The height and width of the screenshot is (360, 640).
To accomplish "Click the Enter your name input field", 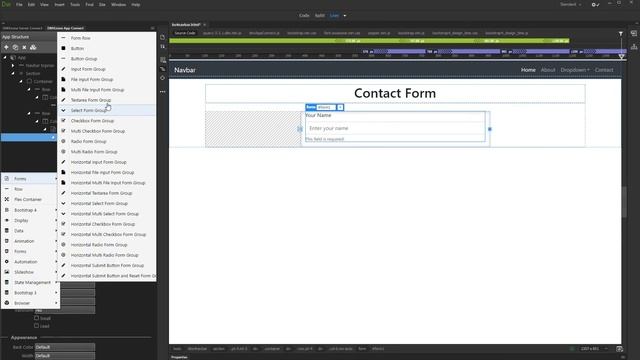I will pyautogui.click(x=395, y=128).
